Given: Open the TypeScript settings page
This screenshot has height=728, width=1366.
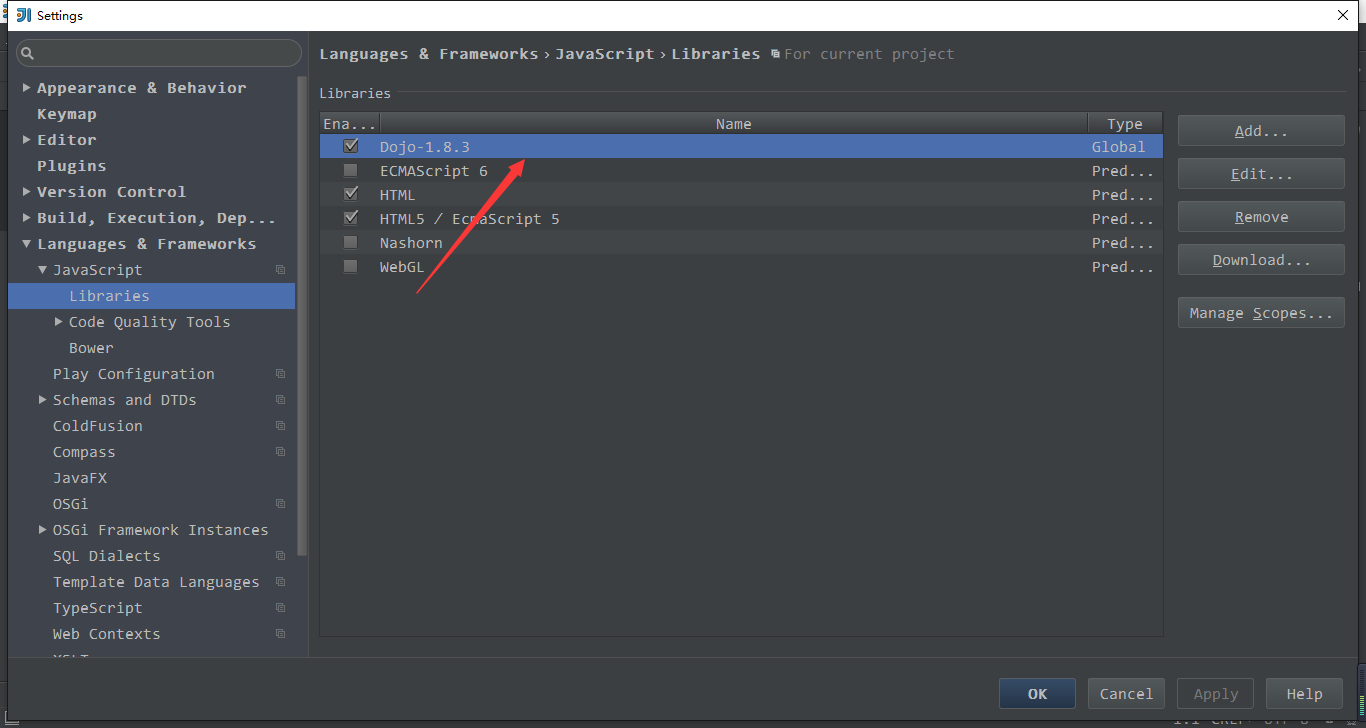Looking at the screenshot, I should [97, 608].
